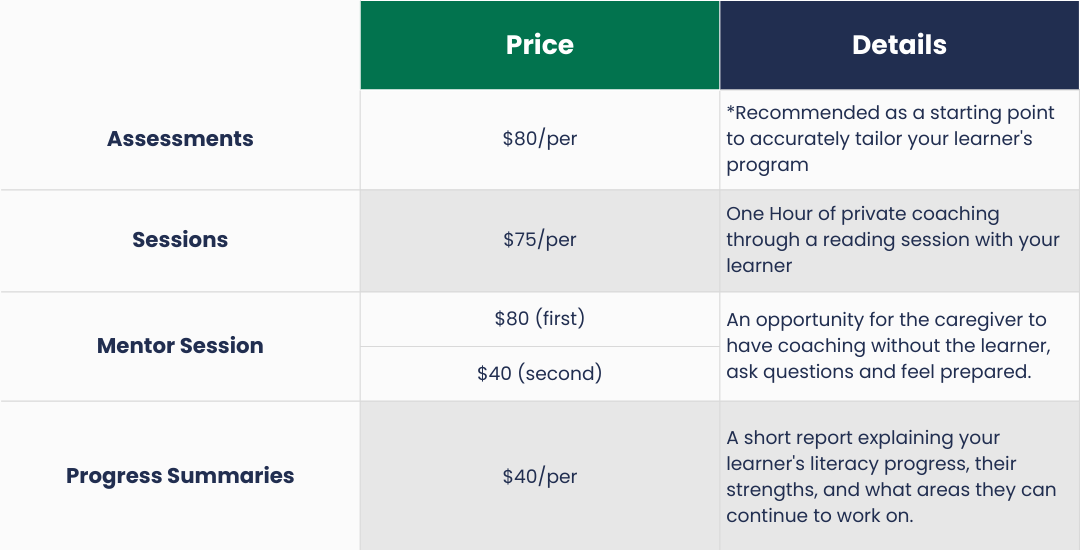Image resolution: width=1080 pixels, height=550 pixels.
Task: Click the $75/per Sessions price cell
Action: [540, 240]
